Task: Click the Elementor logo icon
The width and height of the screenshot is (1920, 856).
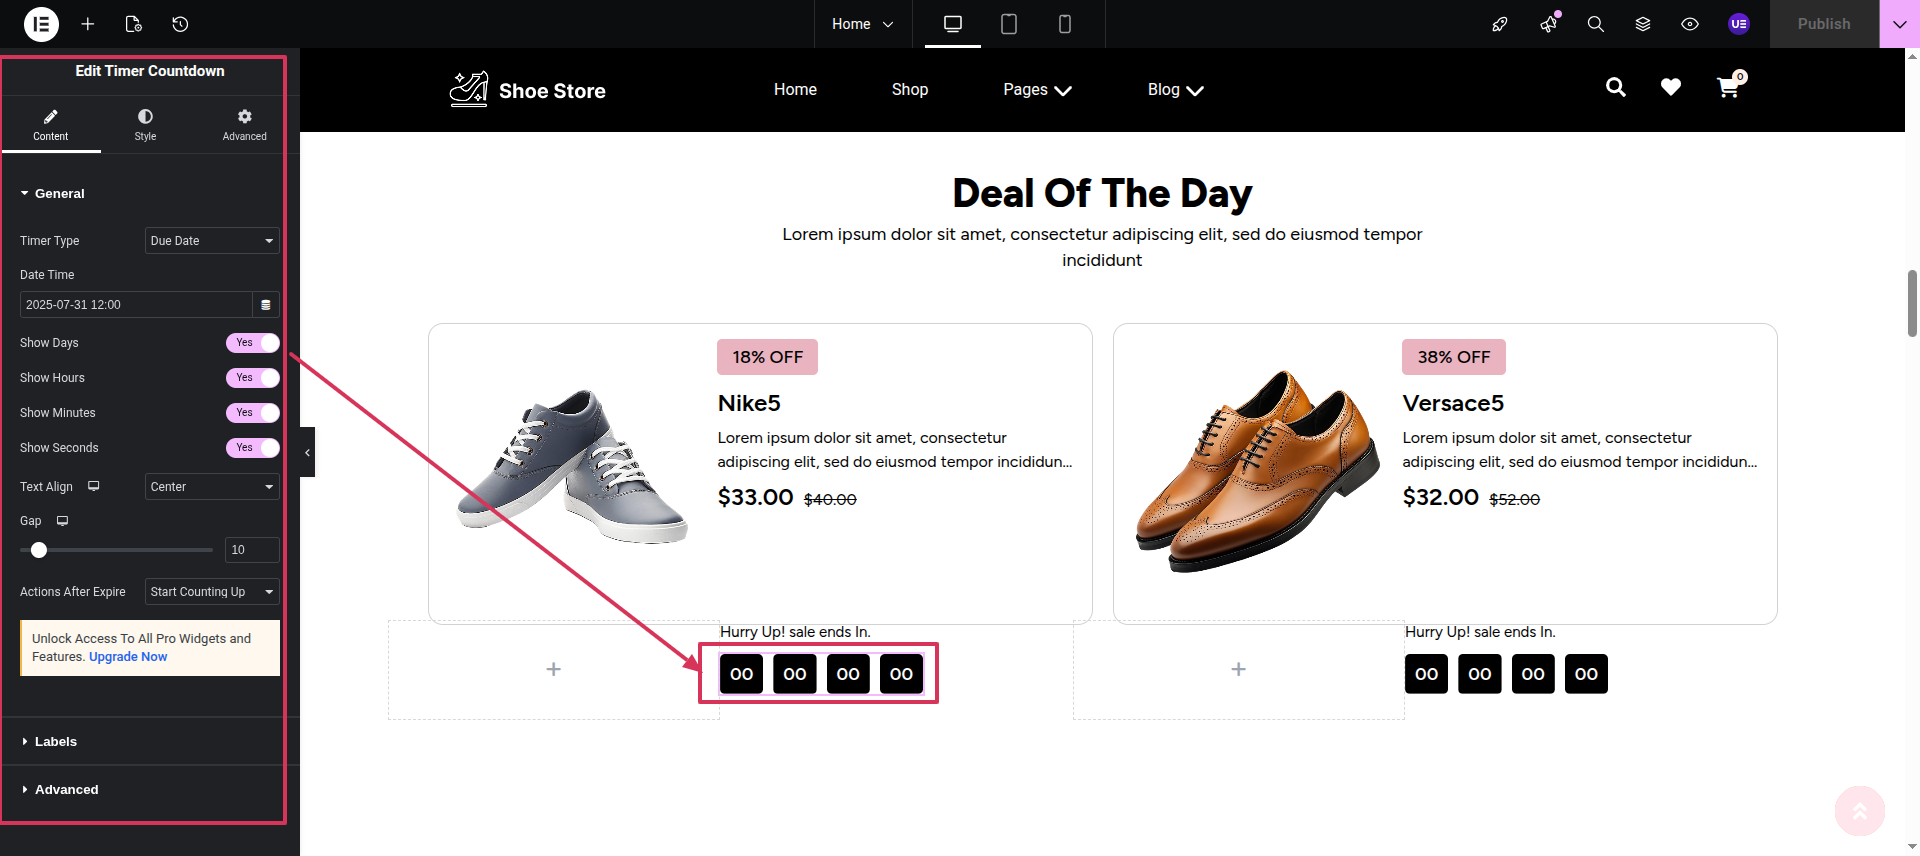Action: click(x=41, y=24)
